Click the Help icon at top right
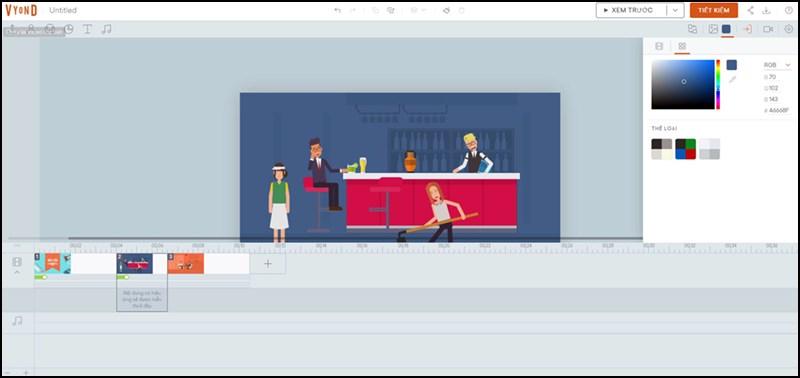 [x=788, y=10]
